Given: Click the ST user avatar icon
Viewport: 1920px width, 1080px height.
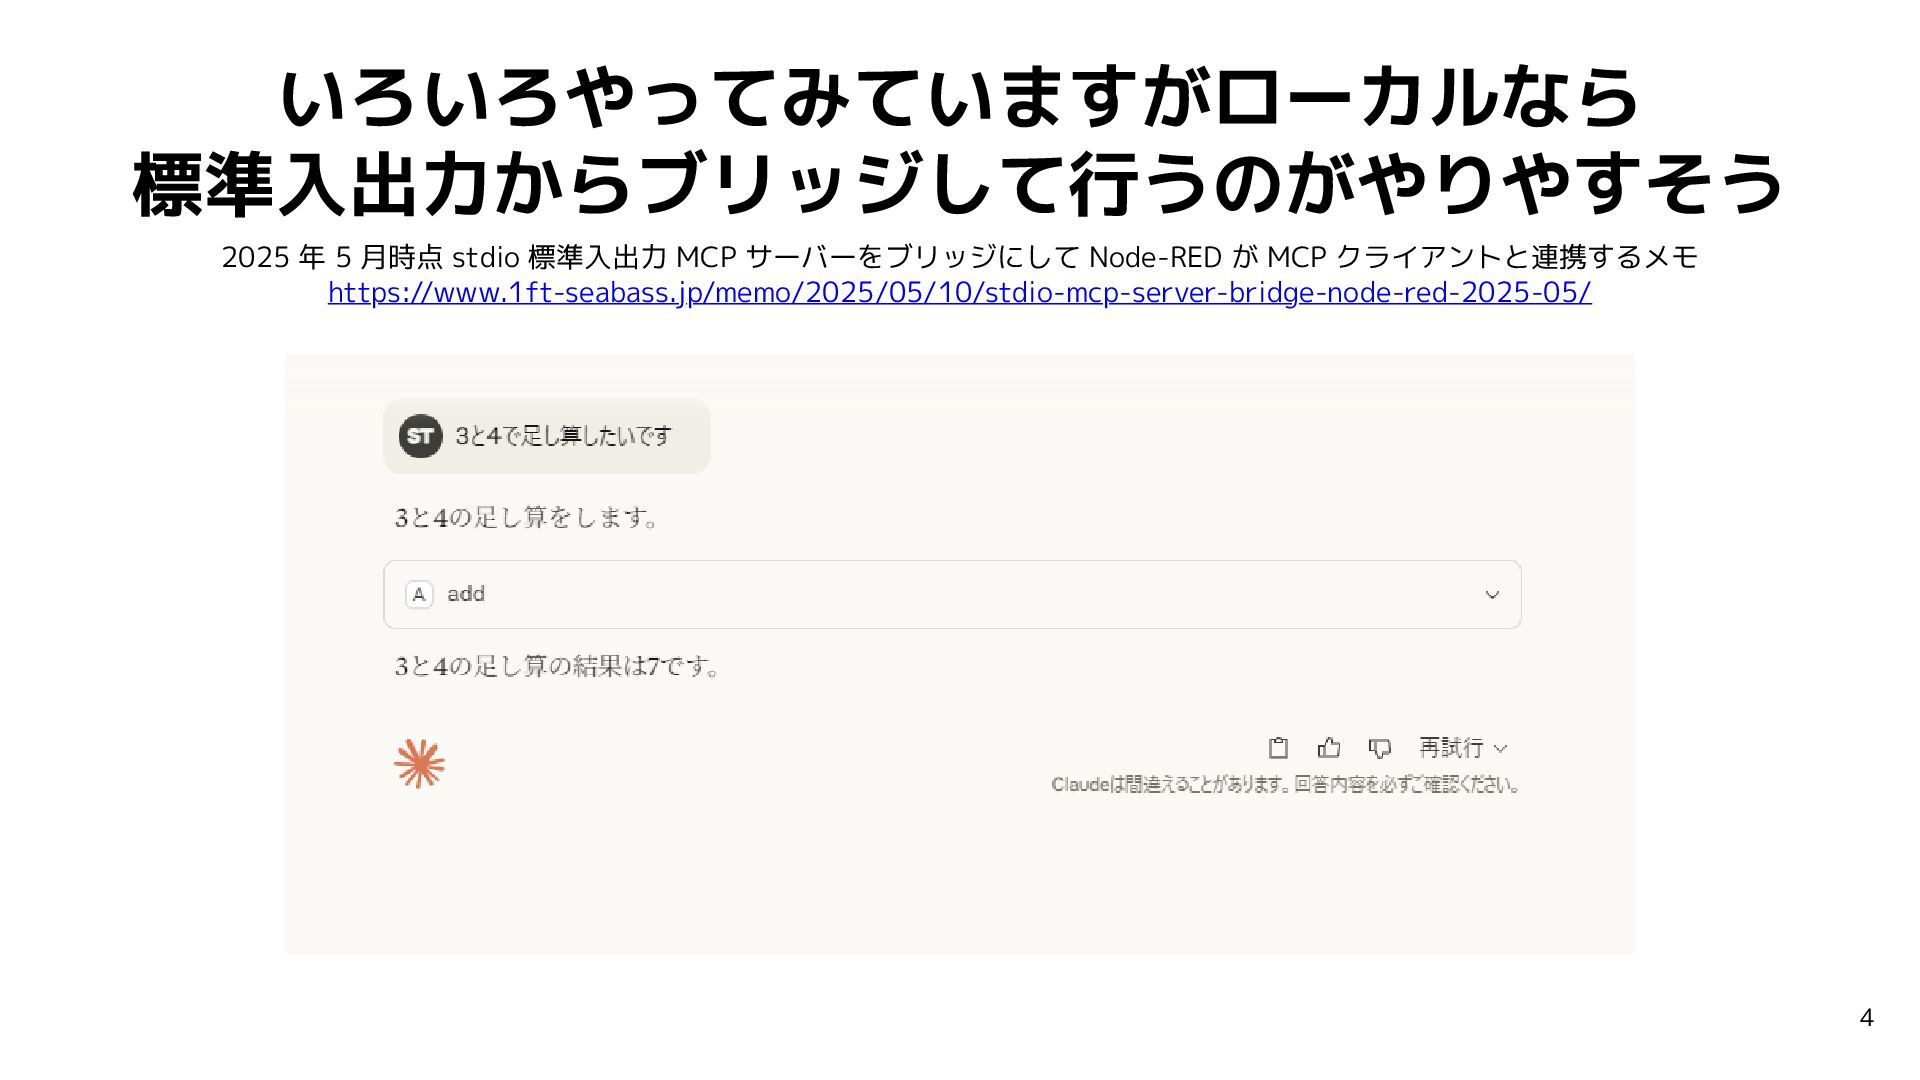Looking at the screenshot, I should [x=420, y=436].
